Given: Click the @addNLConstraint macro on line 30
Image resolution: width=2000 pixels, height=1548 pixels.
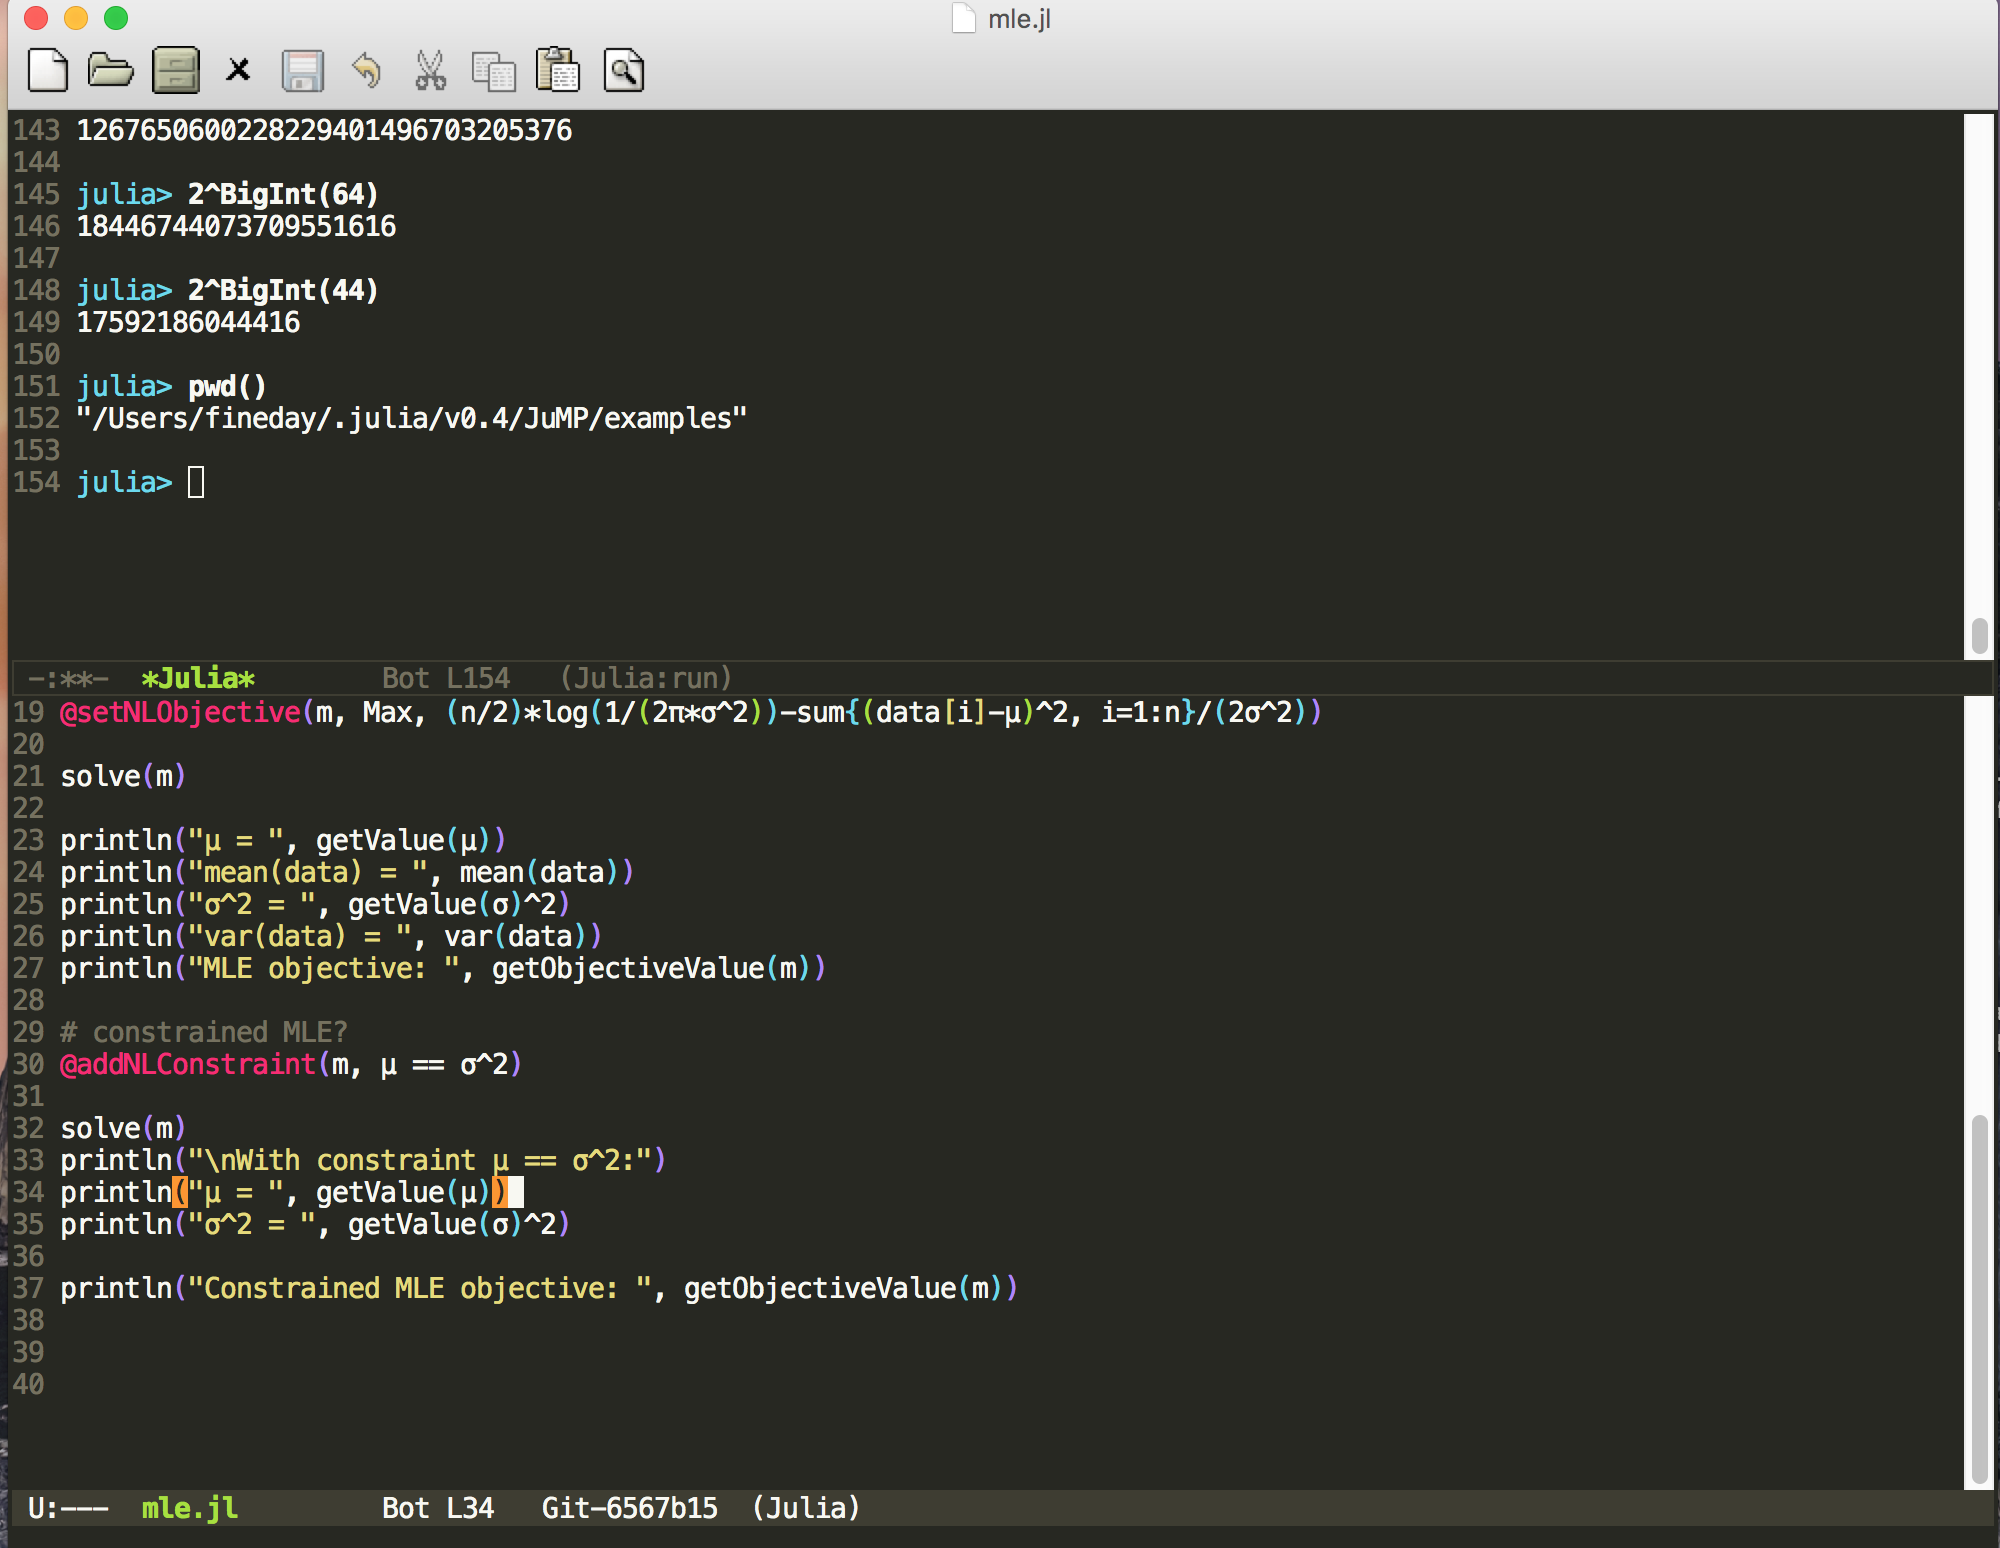Looking at the screenshot, I should click(x=188, y=1064).
